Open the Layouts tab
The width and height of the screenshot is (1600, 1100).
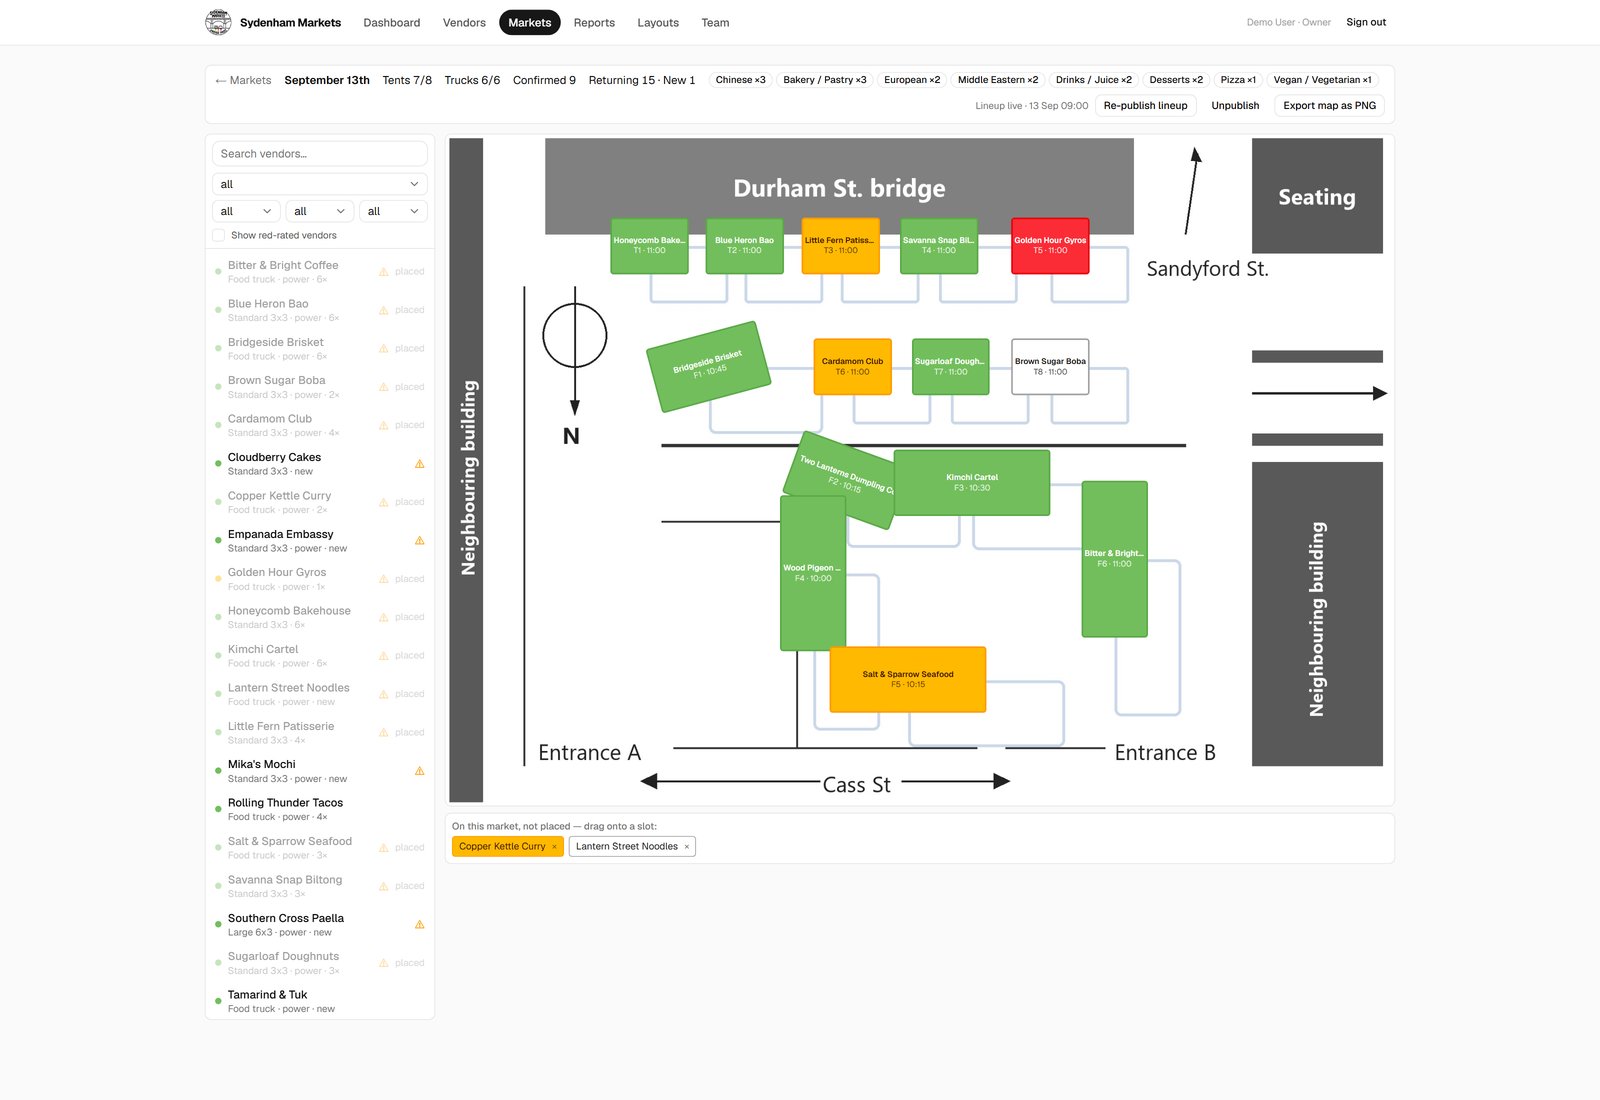click(x=658, y=22)
